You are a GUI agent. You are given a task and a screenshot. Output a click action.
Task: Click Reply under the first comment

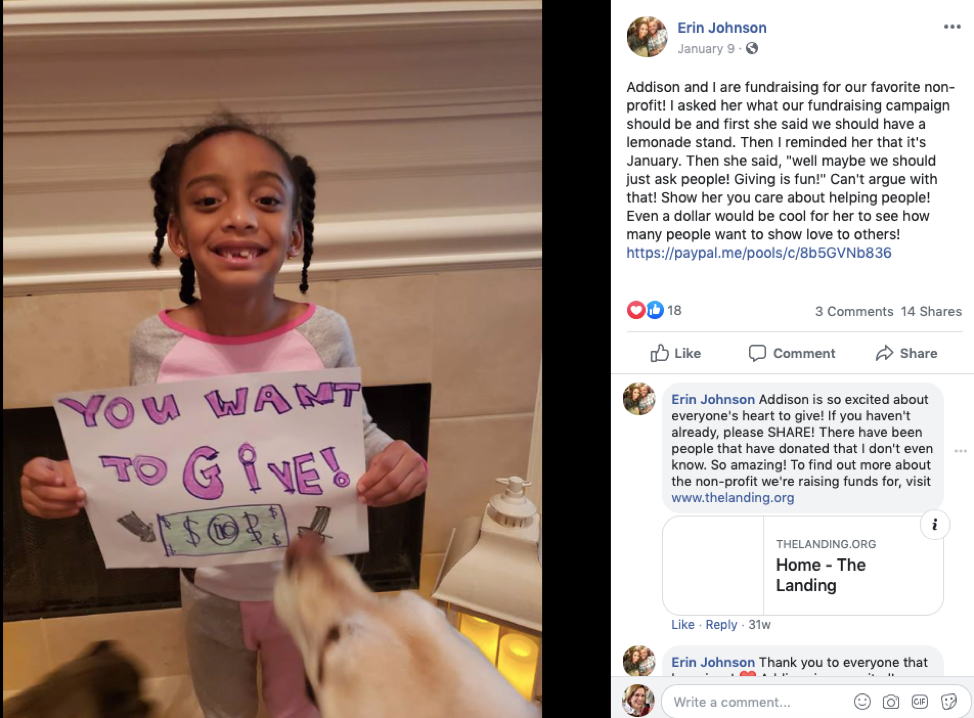[x=721, y=625]
